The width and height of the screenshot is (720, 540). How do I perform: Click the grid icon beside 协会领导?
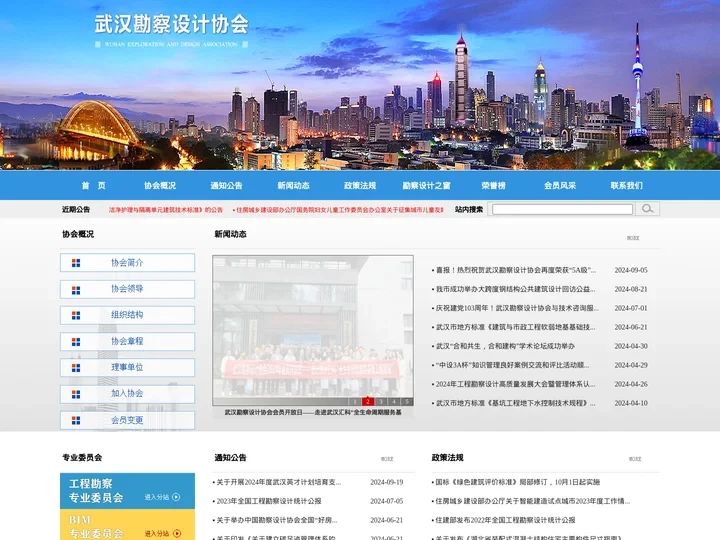coord(76,290)
